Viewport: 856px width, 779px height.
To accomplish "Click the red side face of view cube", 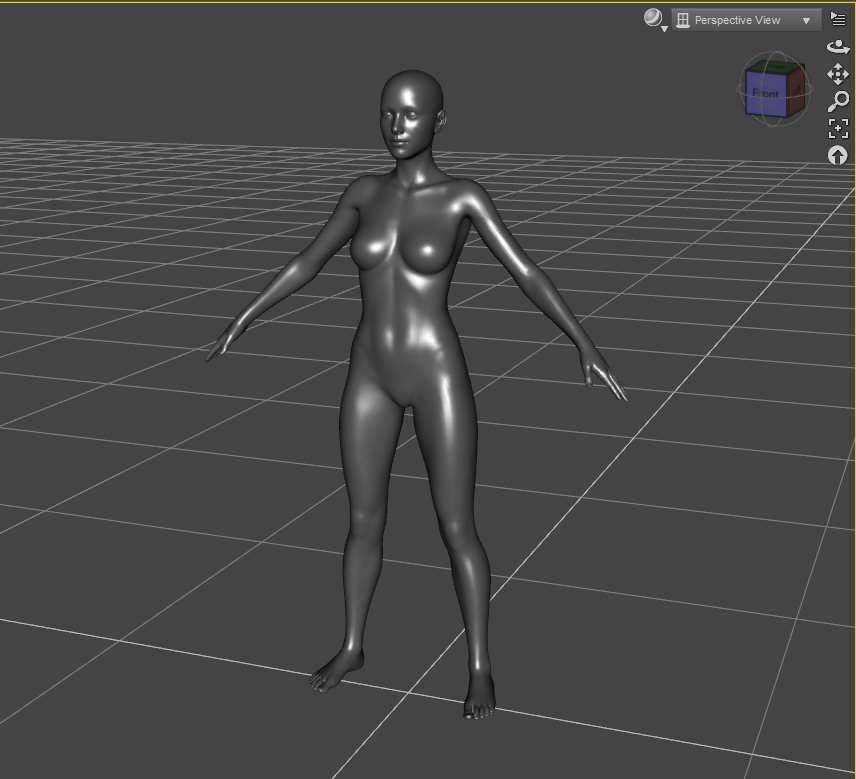I will point(795,90).
